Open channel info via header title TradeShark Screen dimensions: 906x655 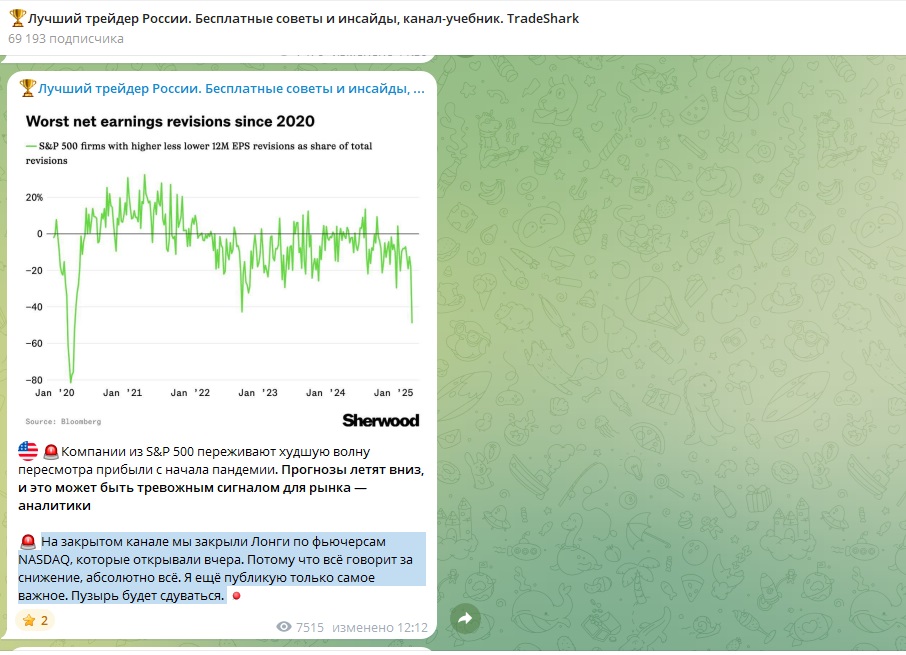[x=300, y=18]
